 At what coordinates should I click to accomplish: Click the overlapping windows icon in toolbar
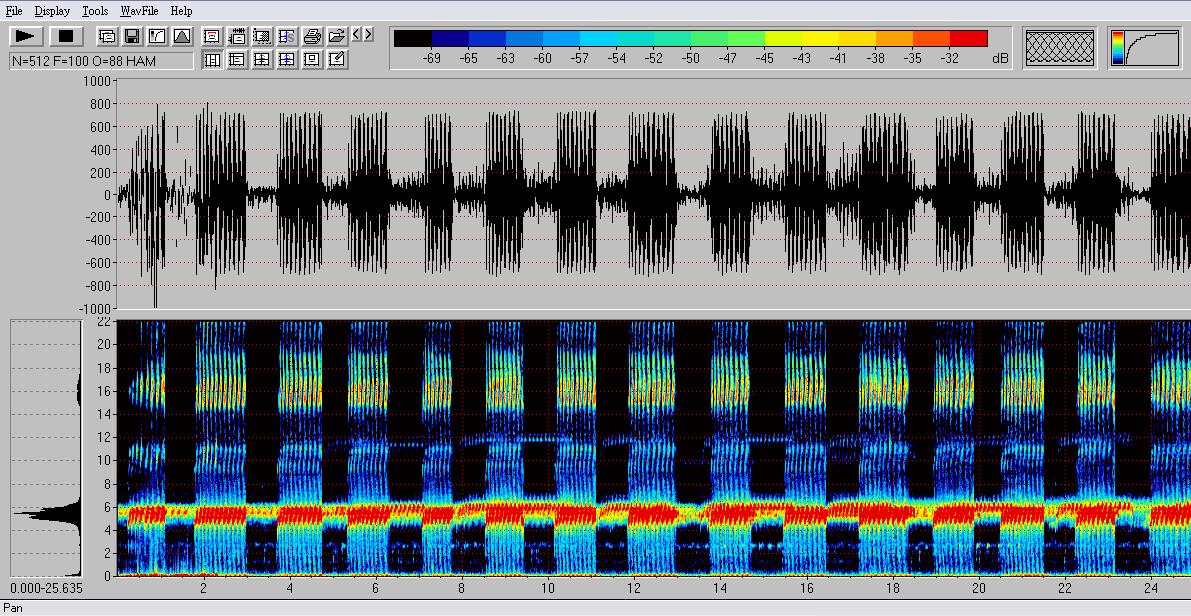(x=107, y=37)
